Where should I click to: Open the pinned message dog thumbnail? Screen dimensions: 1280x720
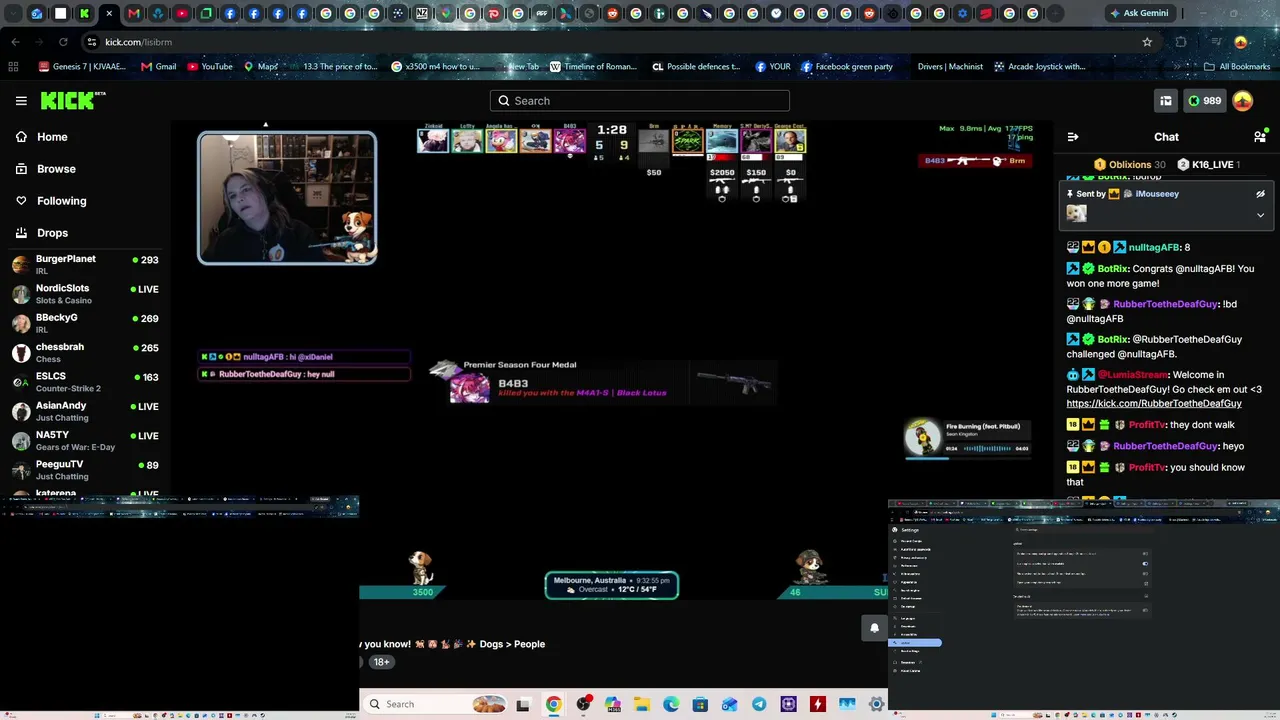pyautogui.click(x=1077, y=213)
